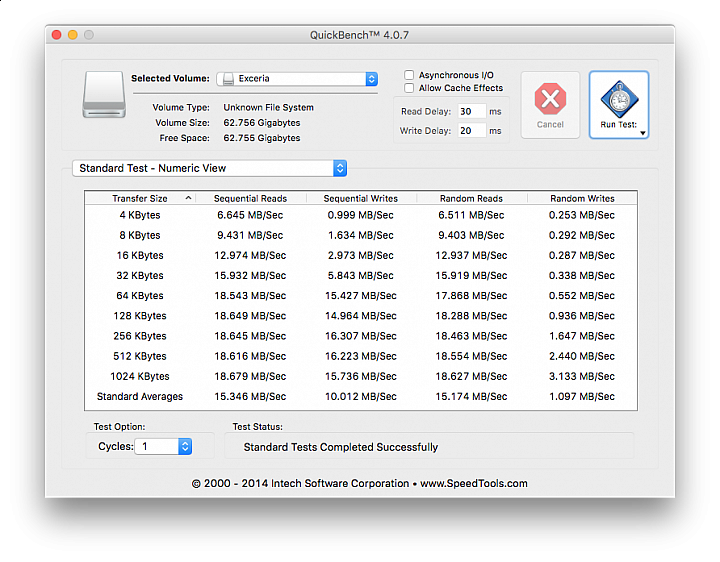Select the 16 KBytes row label

pyautogui.click(x=140, y=255)
